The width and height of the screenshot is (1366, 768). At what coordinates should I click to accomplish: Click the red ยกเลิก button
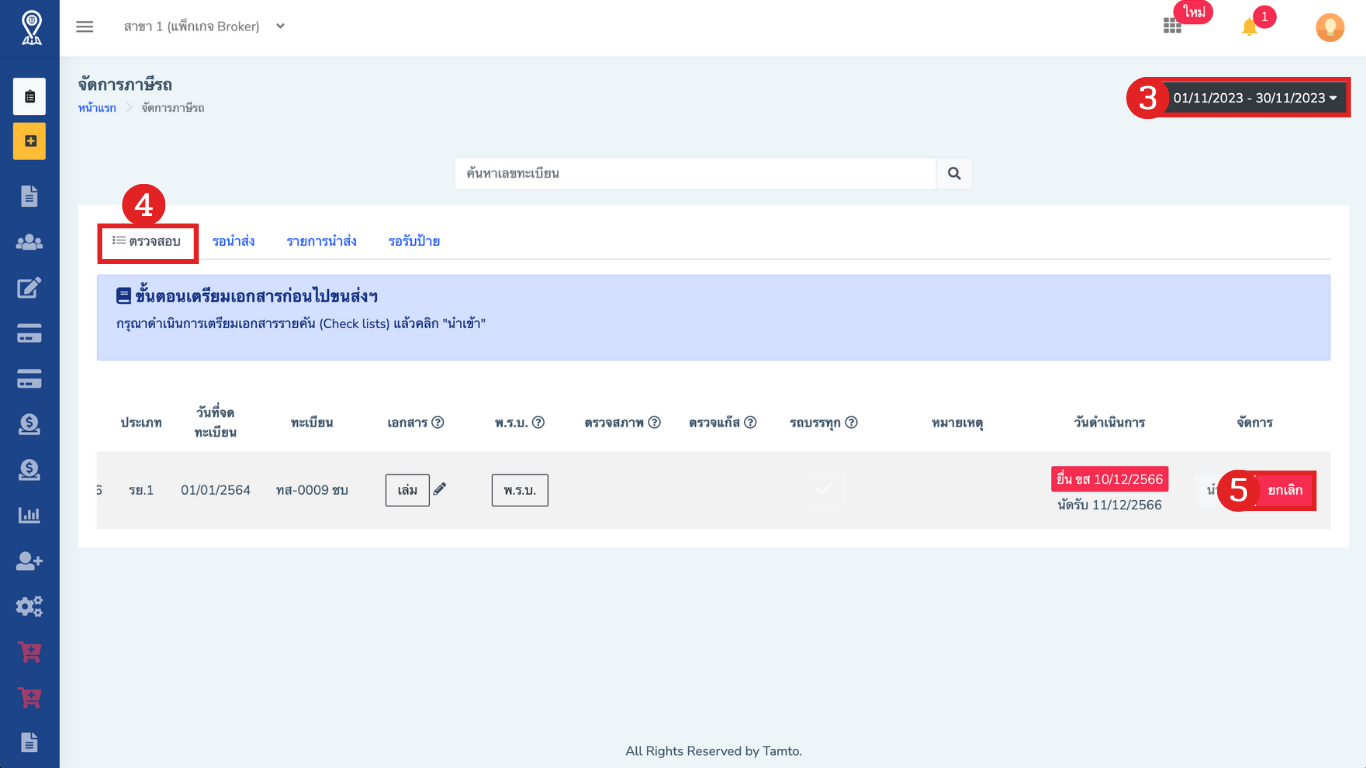1285,490
